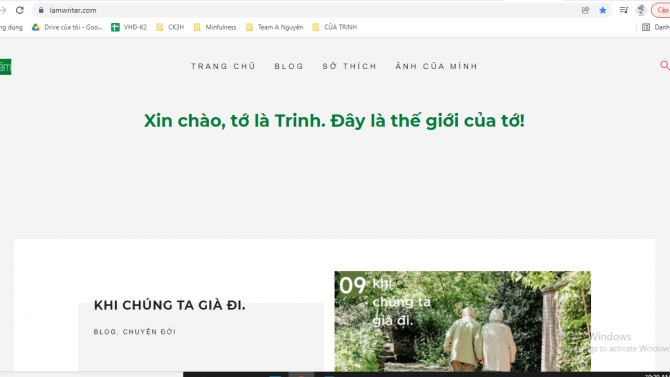670x377 pixels.
Task: Click the BLOG category link under the post
Action: coord(105,332)
